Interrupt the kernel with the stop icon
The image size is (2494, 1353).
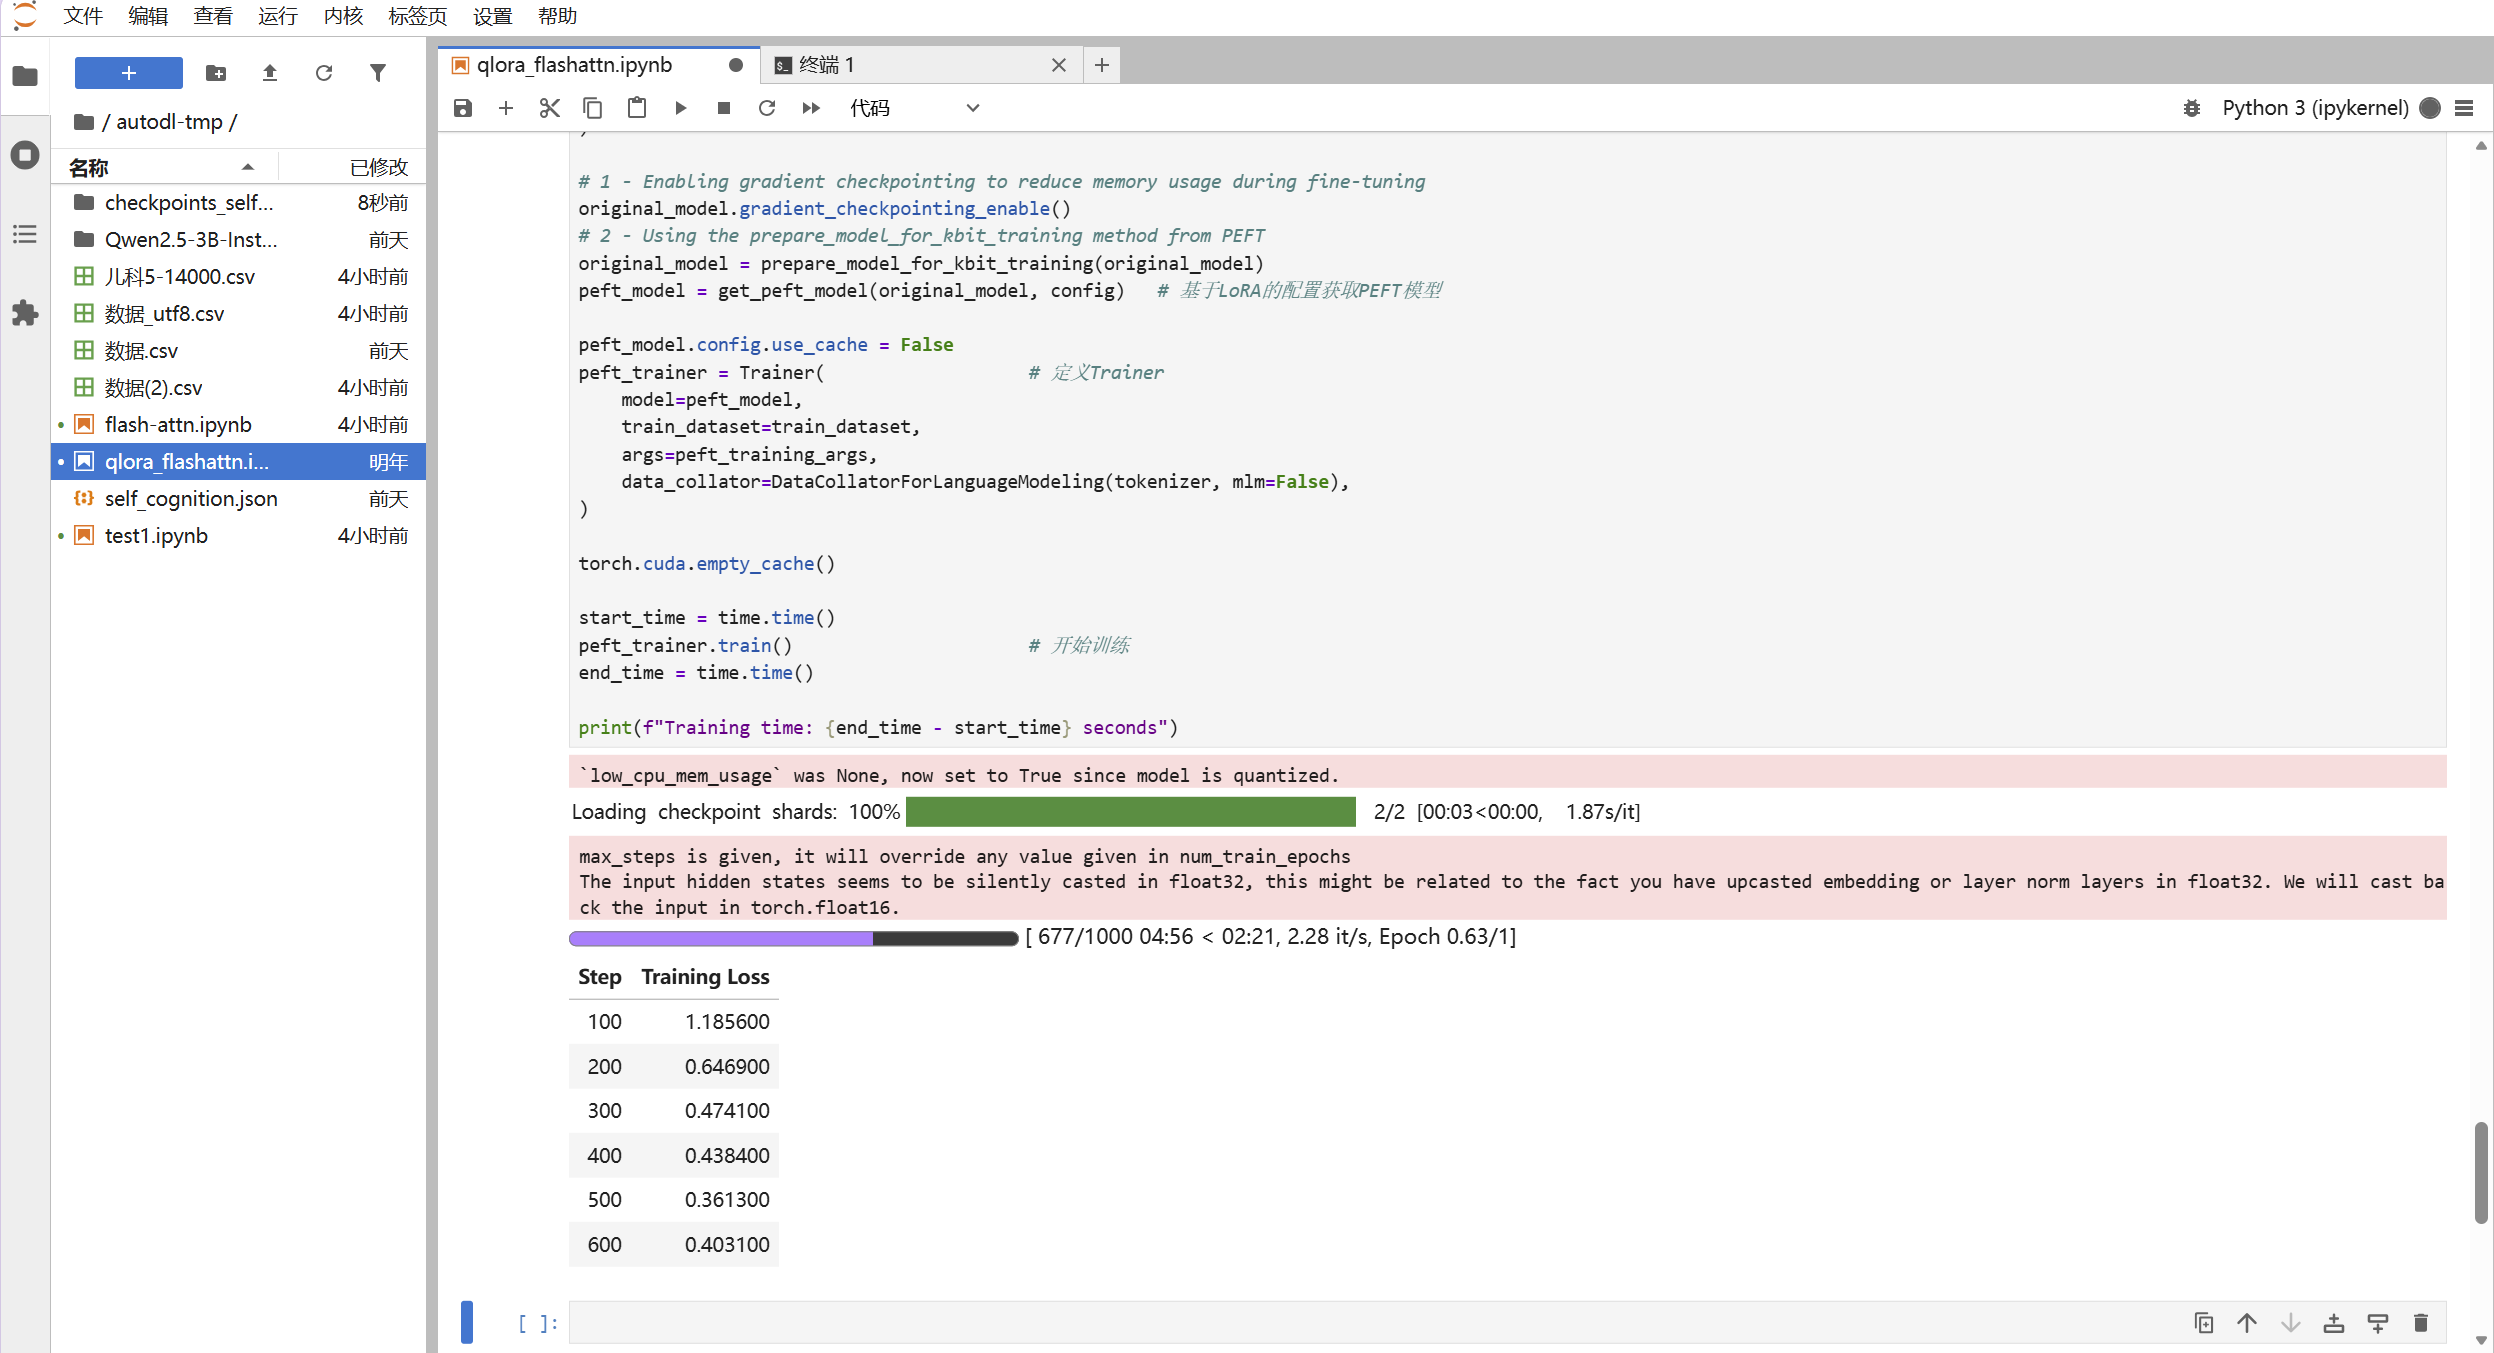click(724, 108)
